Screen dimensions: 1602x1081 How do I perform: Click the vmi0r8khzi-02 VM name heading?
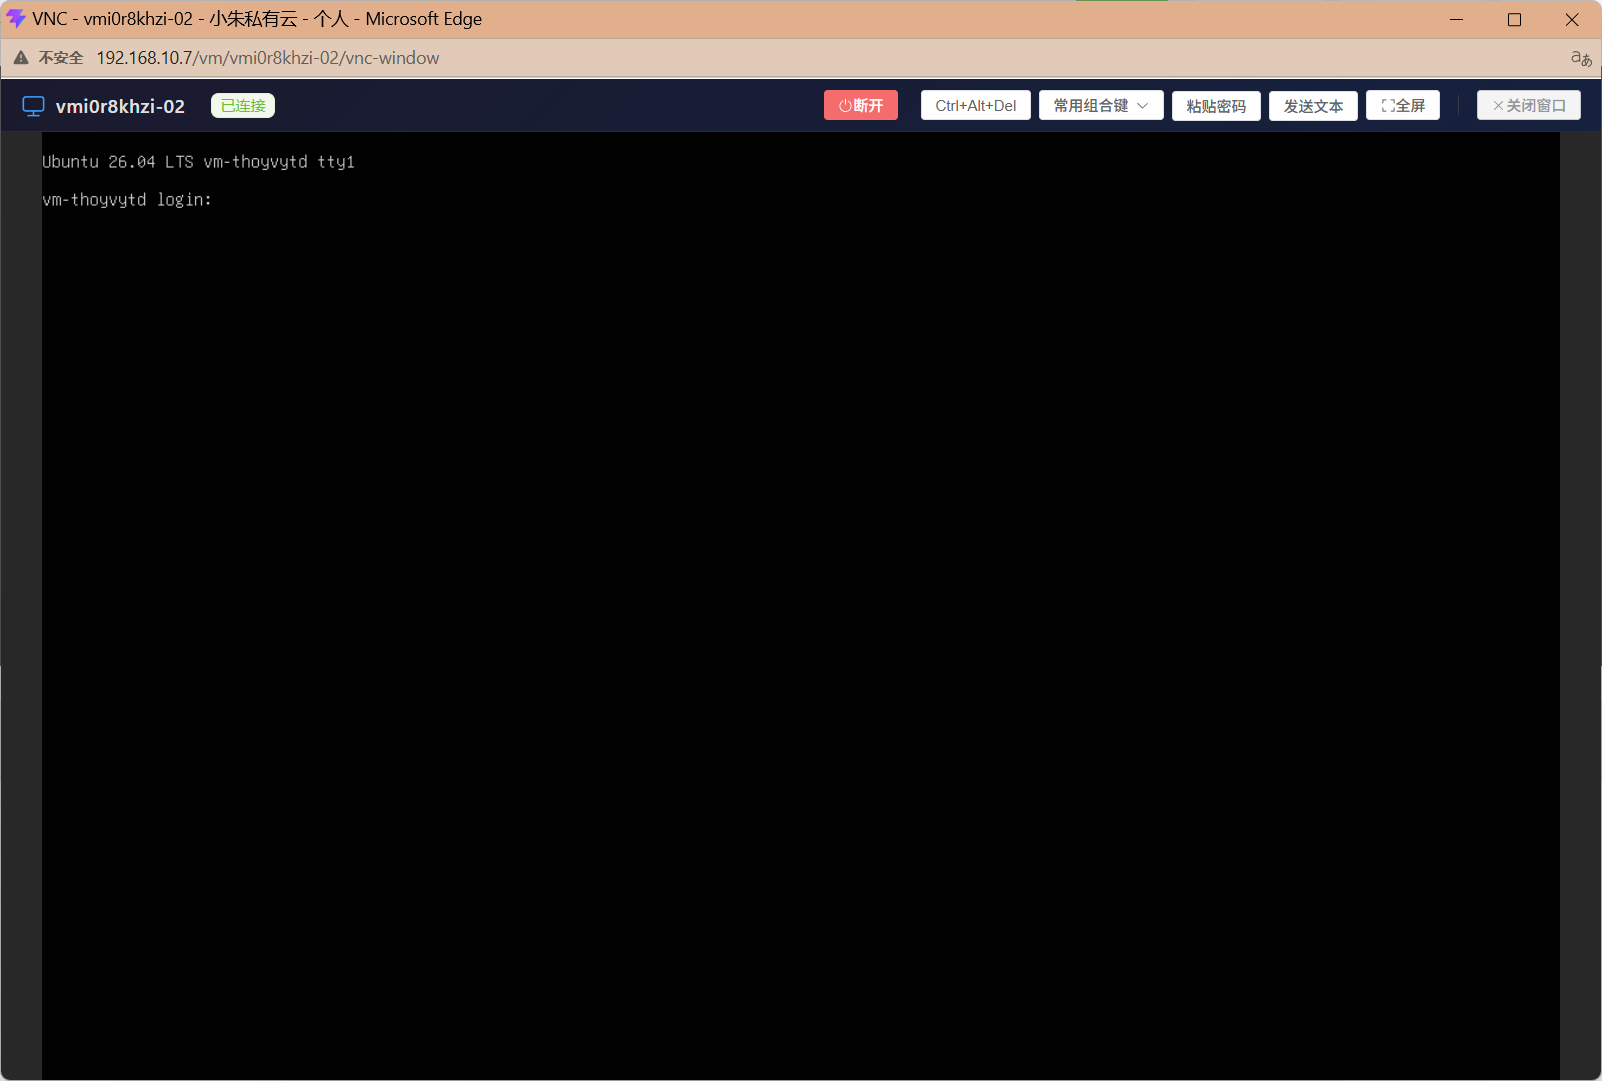(120, 106)
